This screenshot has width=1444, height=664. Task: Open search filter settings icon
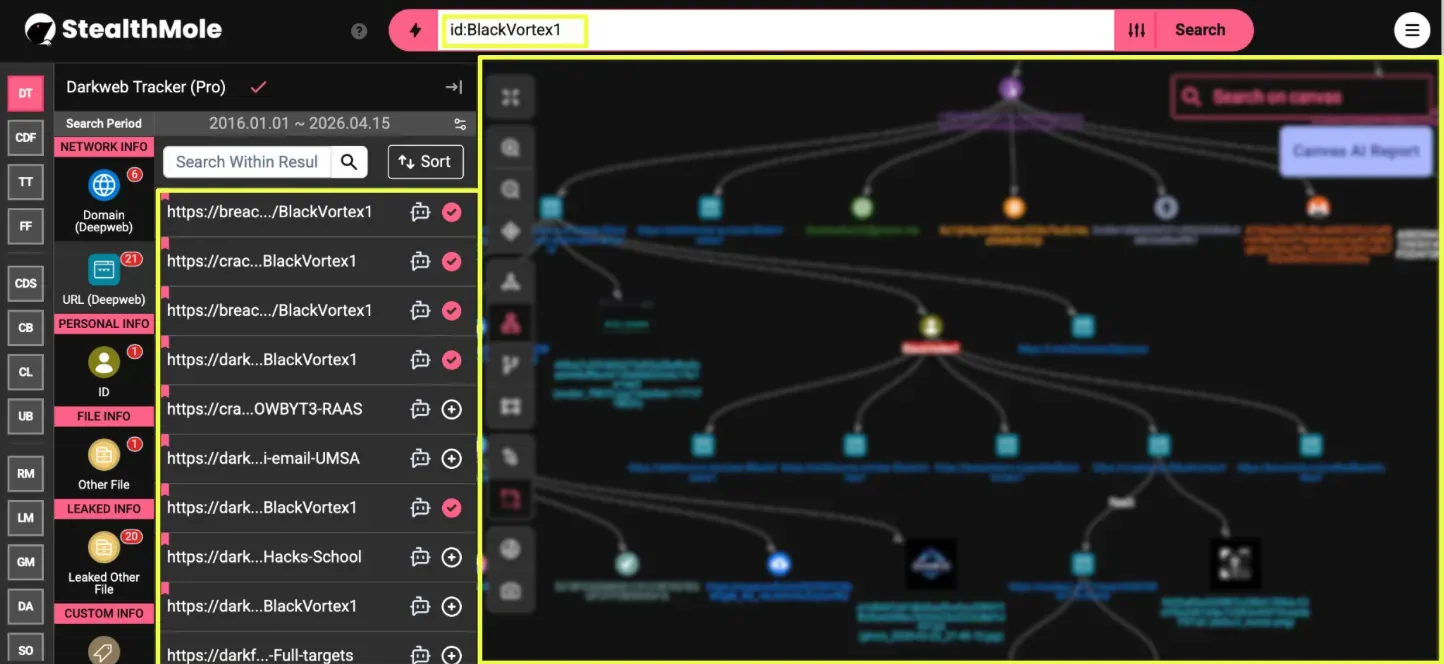1136,30
